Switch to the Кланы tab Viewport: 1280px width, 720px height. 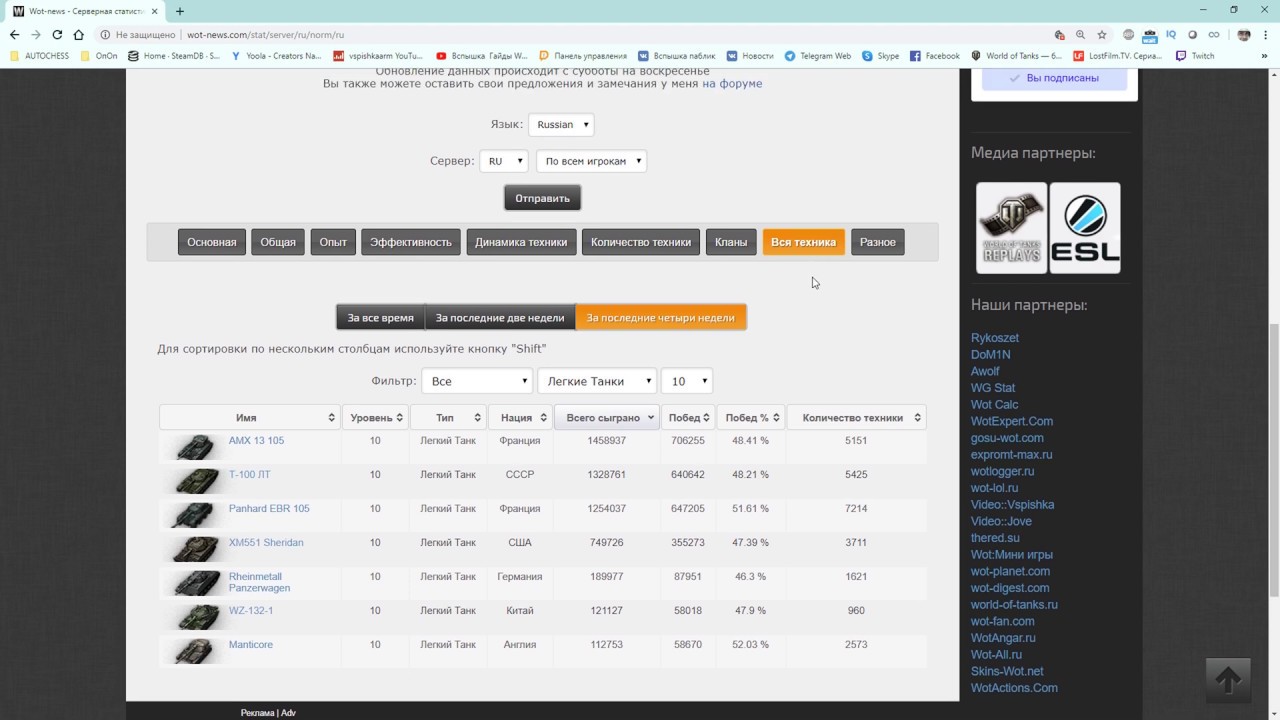(731, 242)
